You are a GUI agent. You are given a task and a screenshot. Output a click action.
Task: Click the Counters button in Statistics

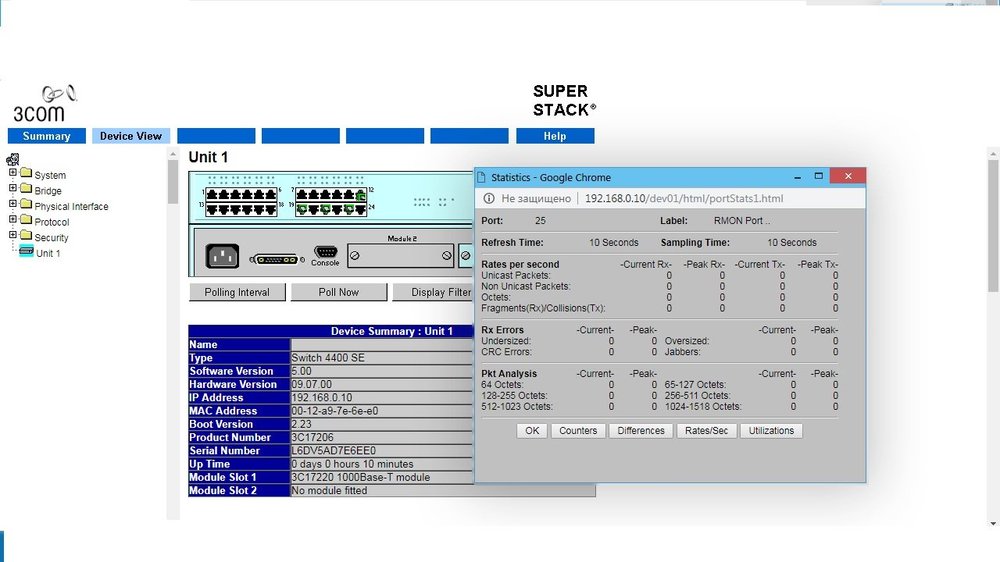[578, 430]
